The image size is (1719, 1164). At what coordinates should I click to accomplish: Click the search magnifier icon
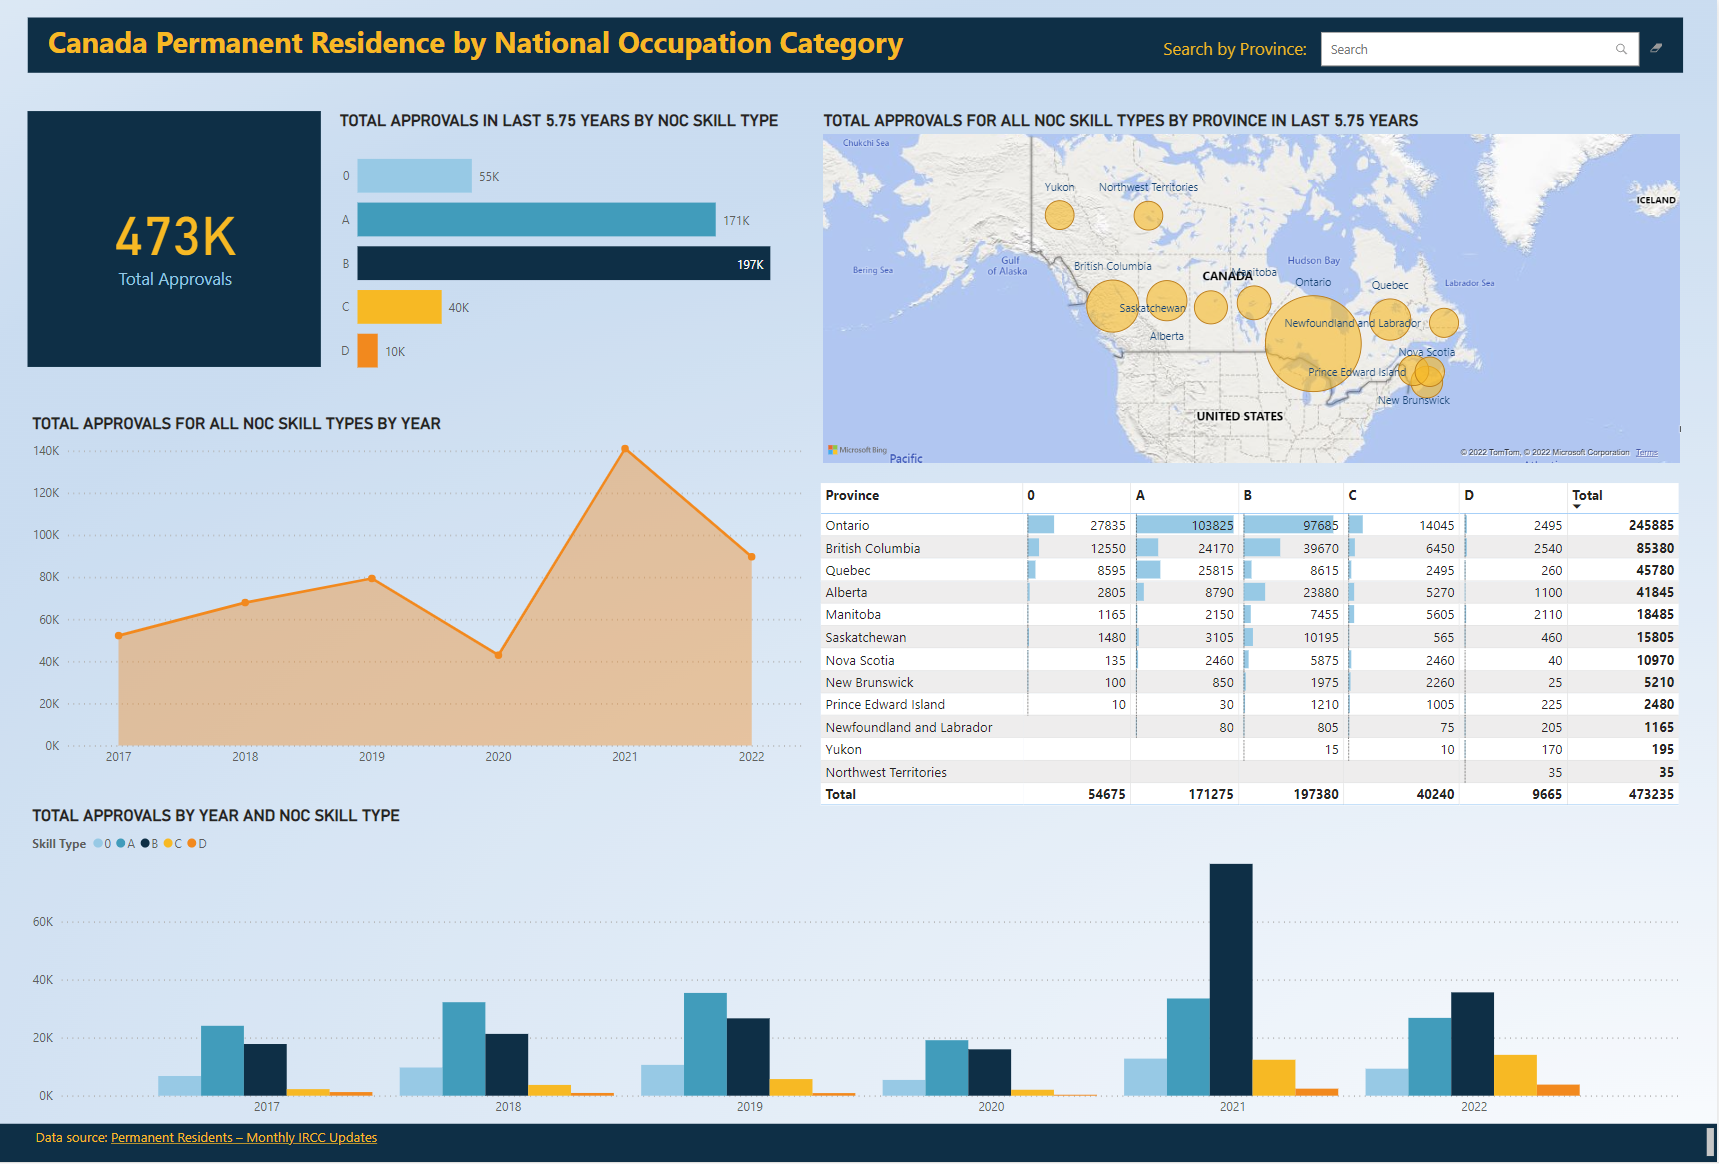[x=1620, y=49]
